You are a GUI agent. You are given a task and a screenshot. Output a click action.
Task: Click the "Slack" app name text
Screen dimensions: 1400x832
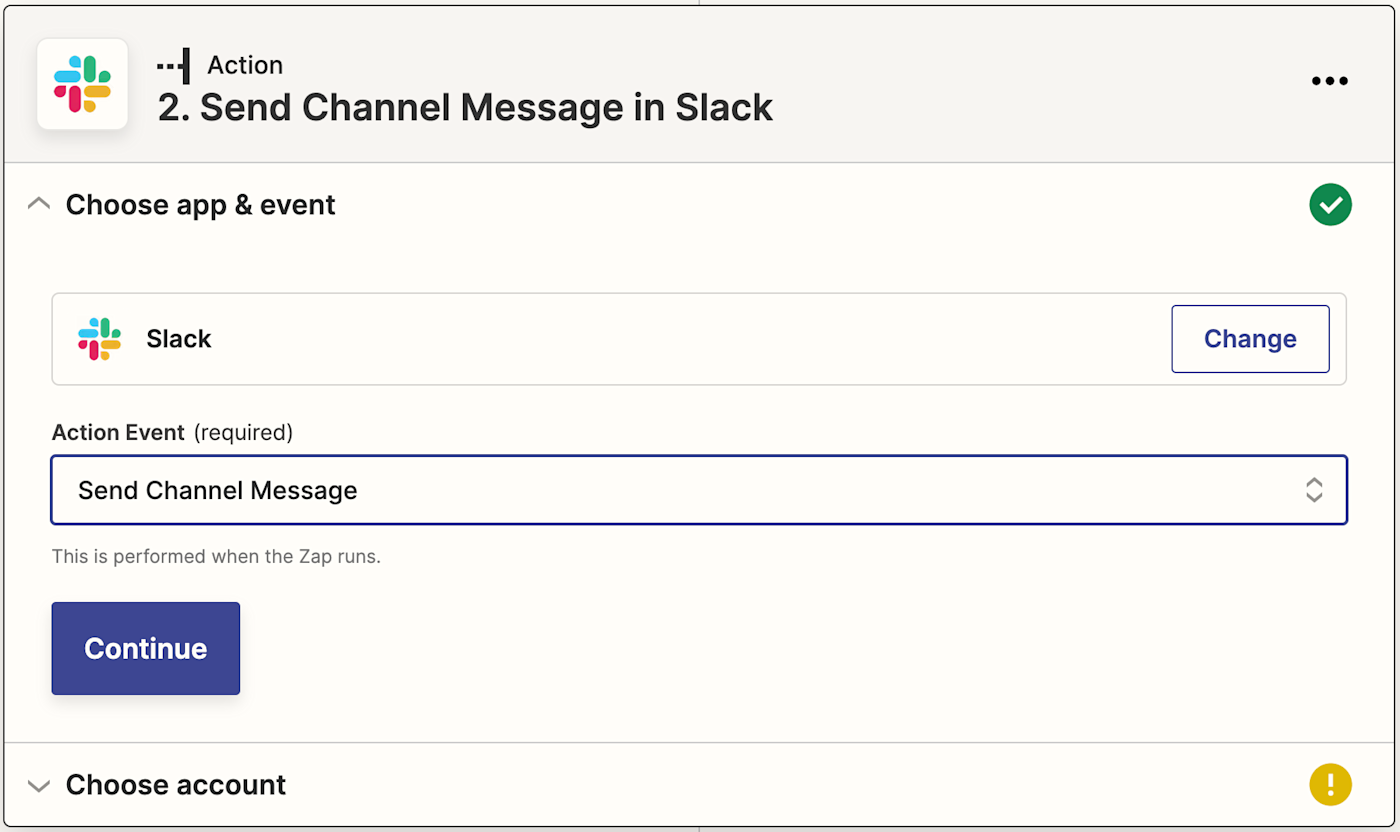click(179, 339)
